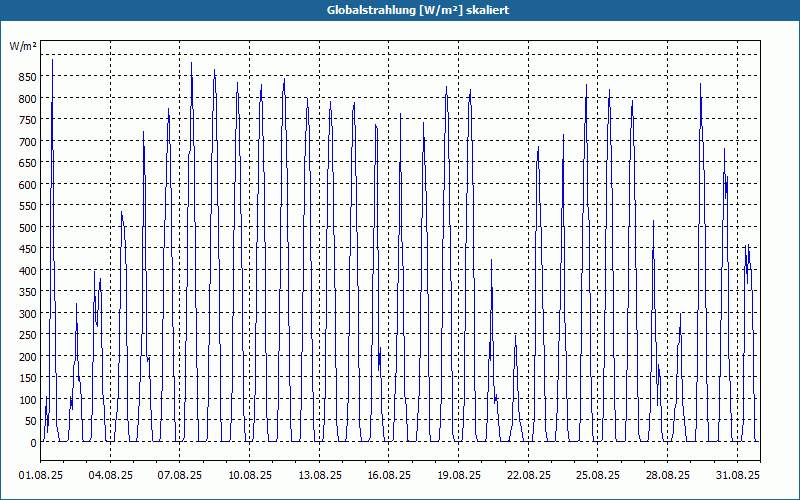
Task: Click the 0 y-axis value
Action: click(x=33, y=443)
